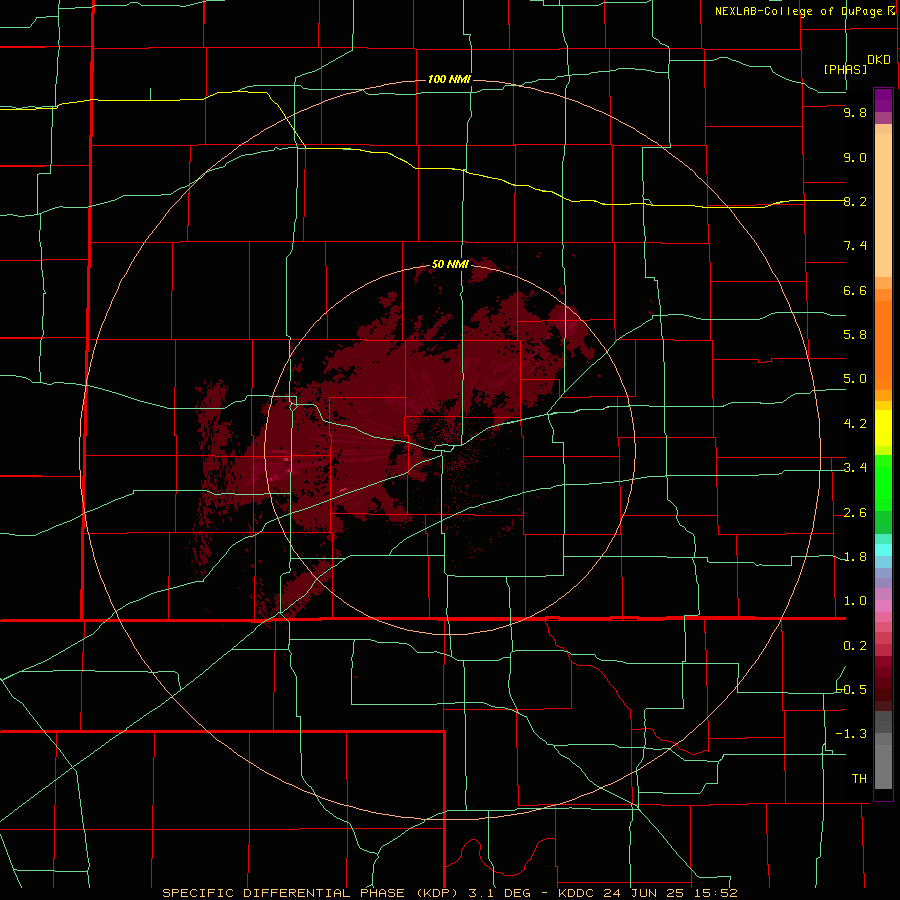
Task: Click the 50 NMI range ring label
Action: click(450, 264)
